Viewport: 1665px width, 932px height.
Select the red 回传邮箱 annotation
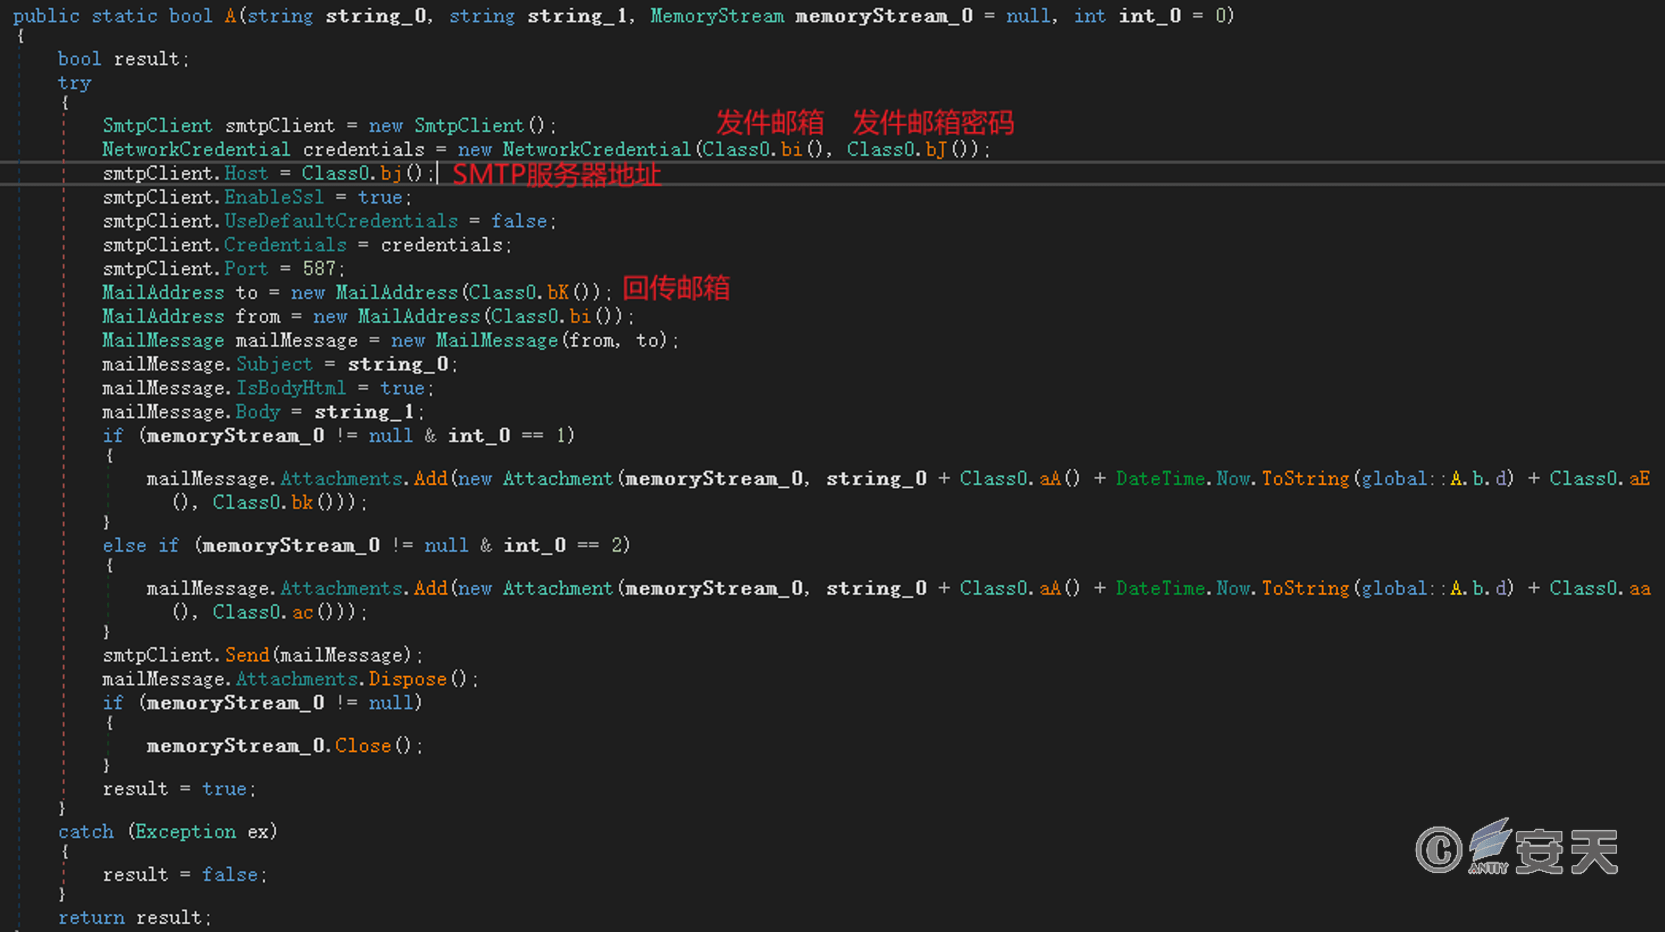(x=676, y=289)
